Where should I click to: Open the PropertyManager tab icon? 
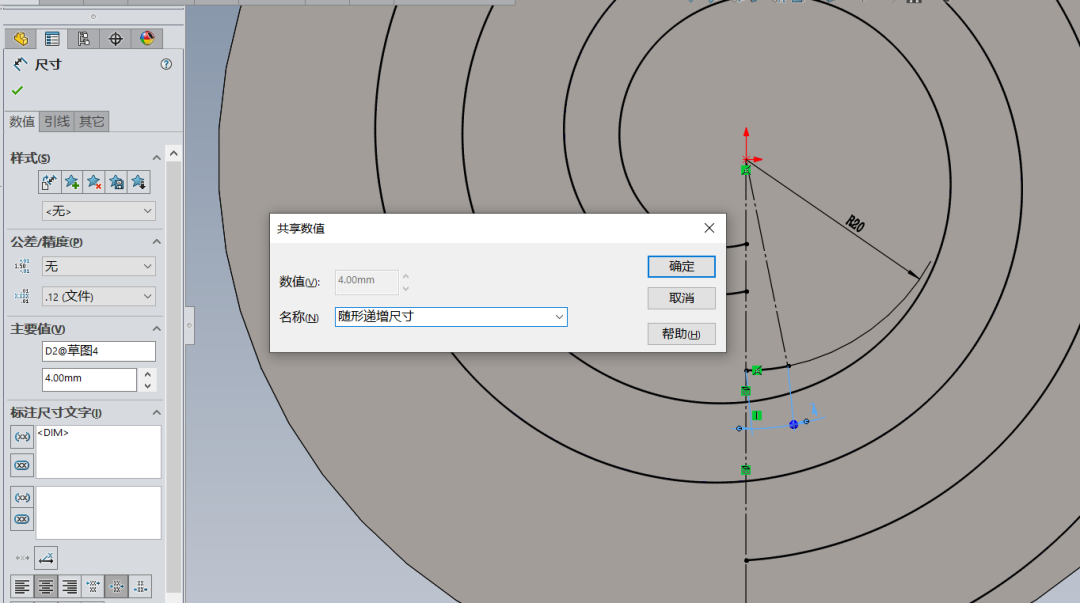(51, 39)
